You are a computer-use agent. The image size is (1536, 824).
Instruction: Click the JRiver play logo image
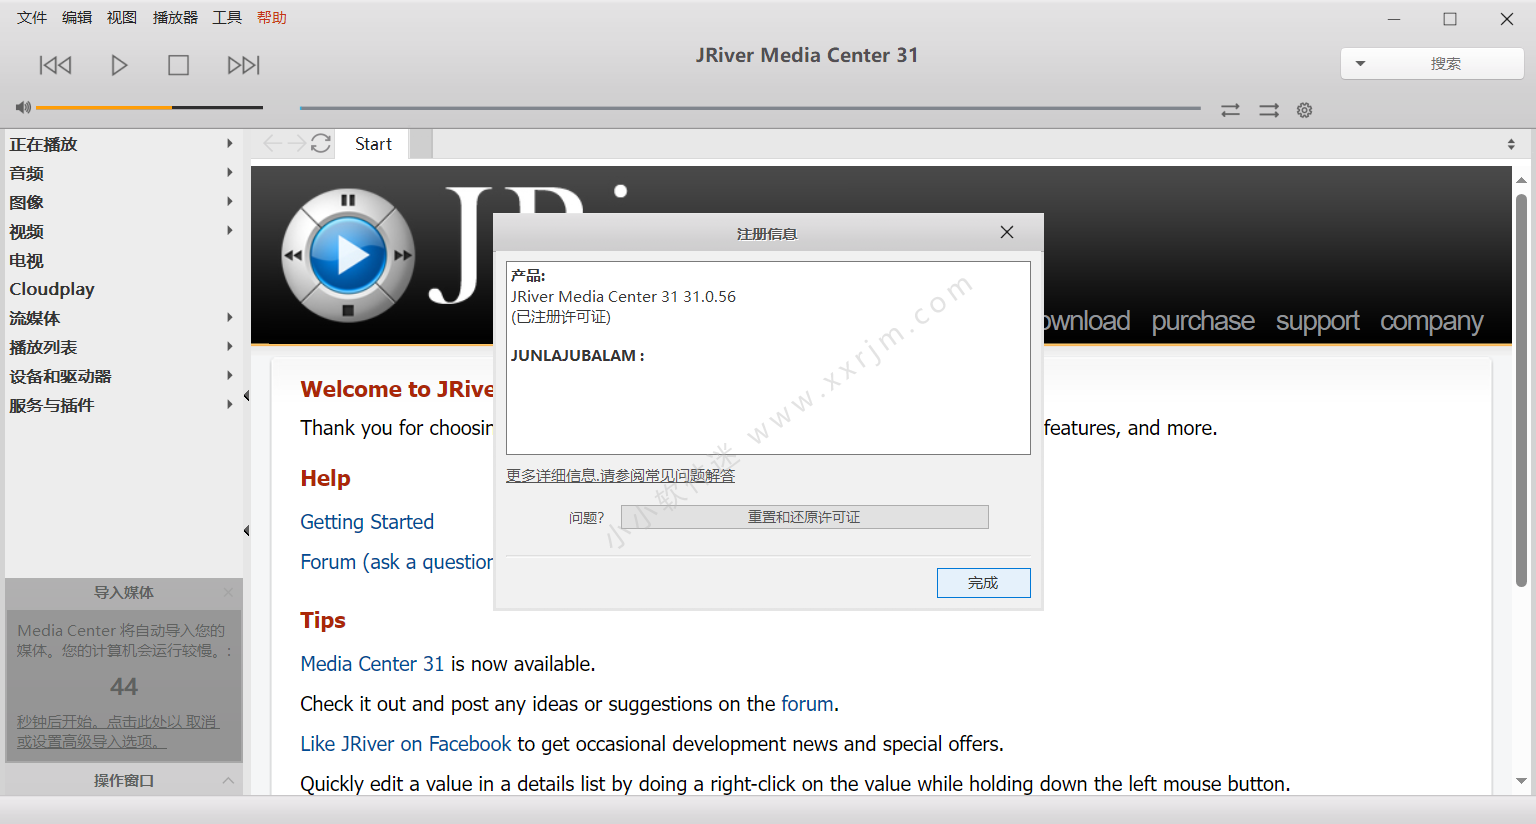(x=347, y=256)
